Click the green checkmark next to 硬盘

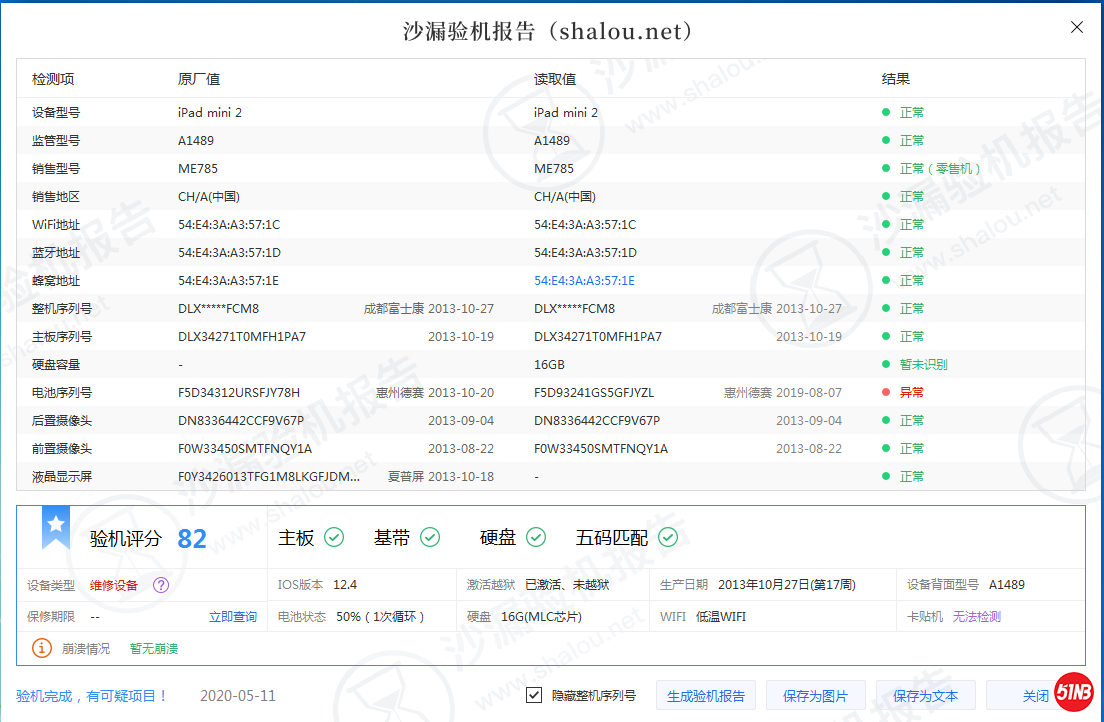pyautogui.click(x=536, y=538)
